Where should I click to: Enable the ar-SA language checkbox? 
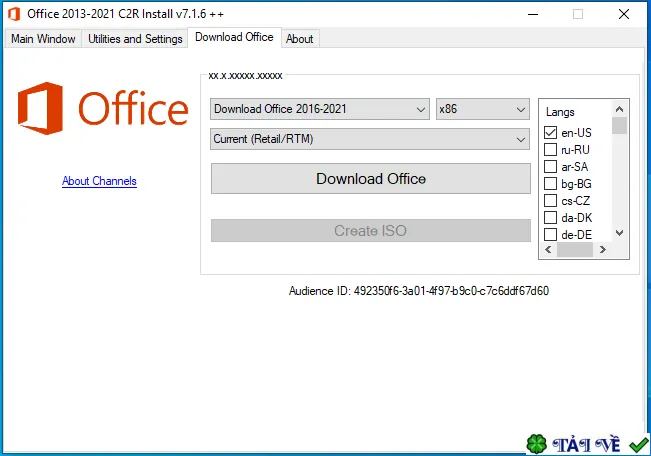551,167
